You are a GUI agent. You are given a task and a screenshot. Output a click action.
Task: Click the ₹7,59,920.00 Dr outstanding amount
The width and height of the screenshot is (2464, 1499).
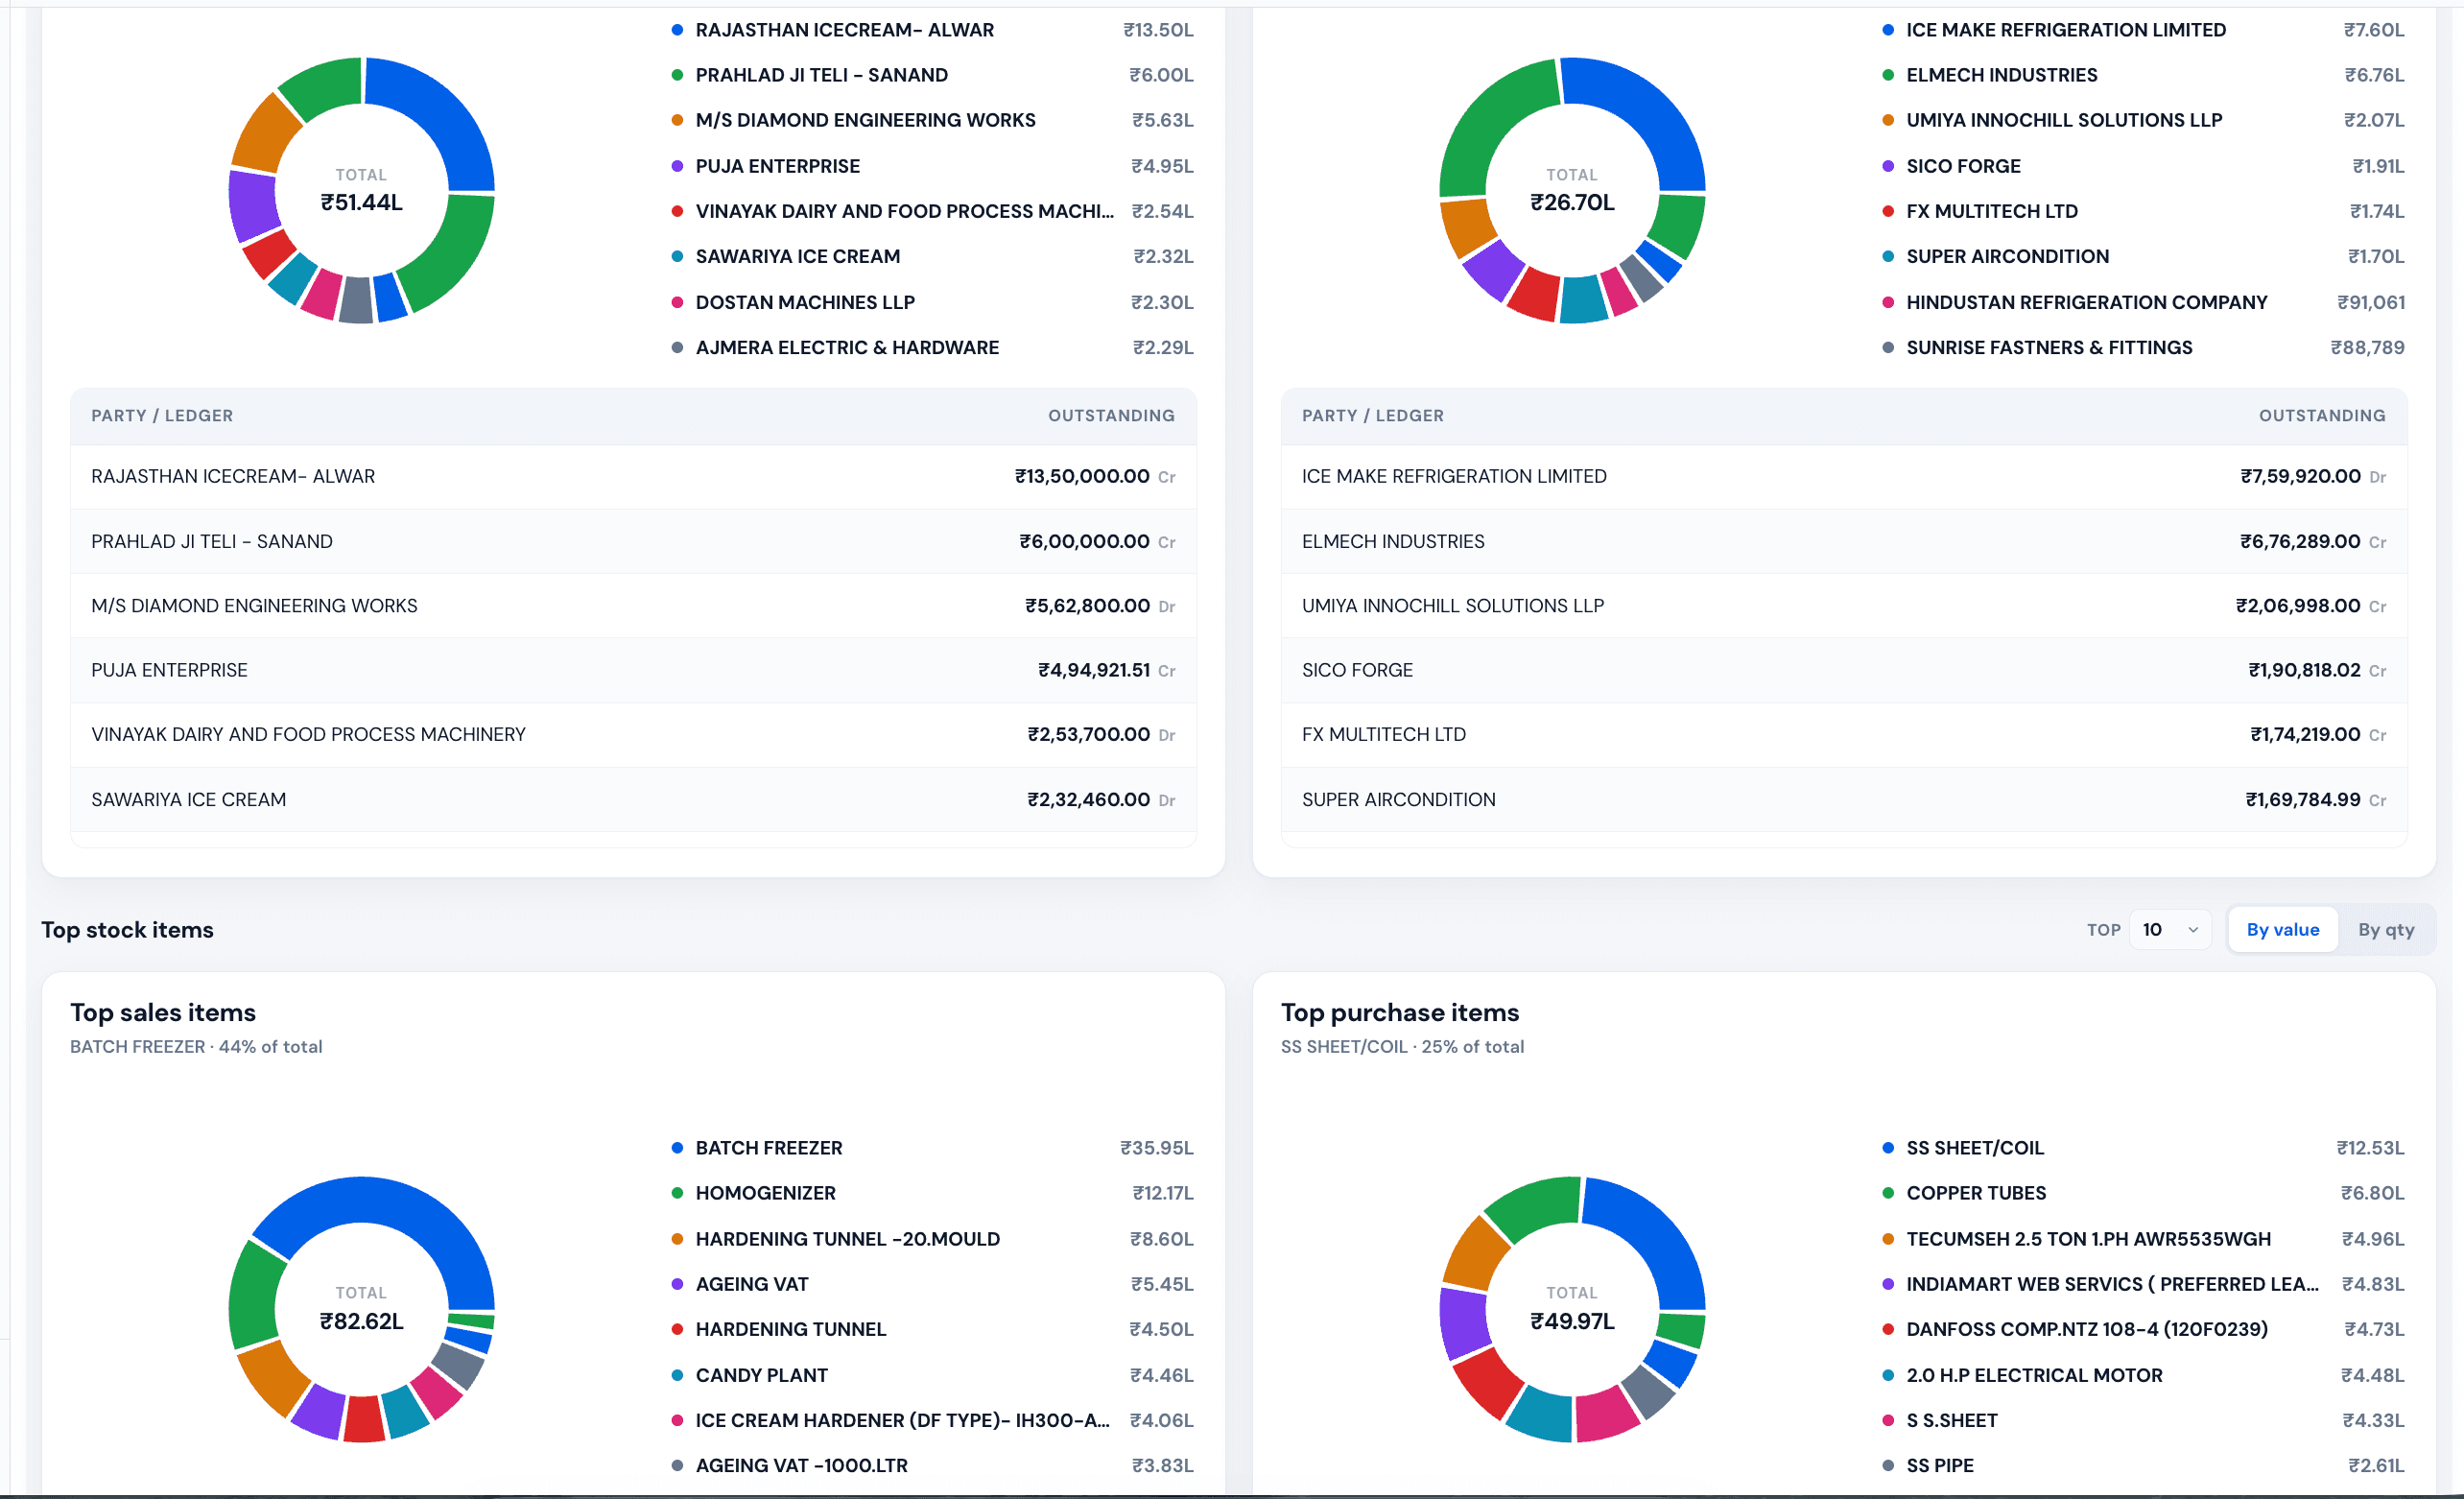[2313, 476]
